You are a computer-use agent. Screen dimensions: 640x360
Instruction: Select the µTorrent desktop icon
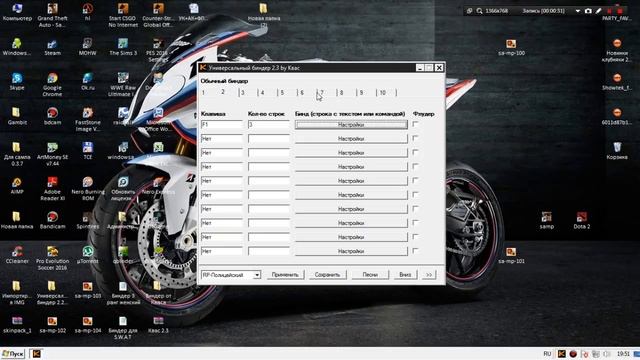coord(87,255)
